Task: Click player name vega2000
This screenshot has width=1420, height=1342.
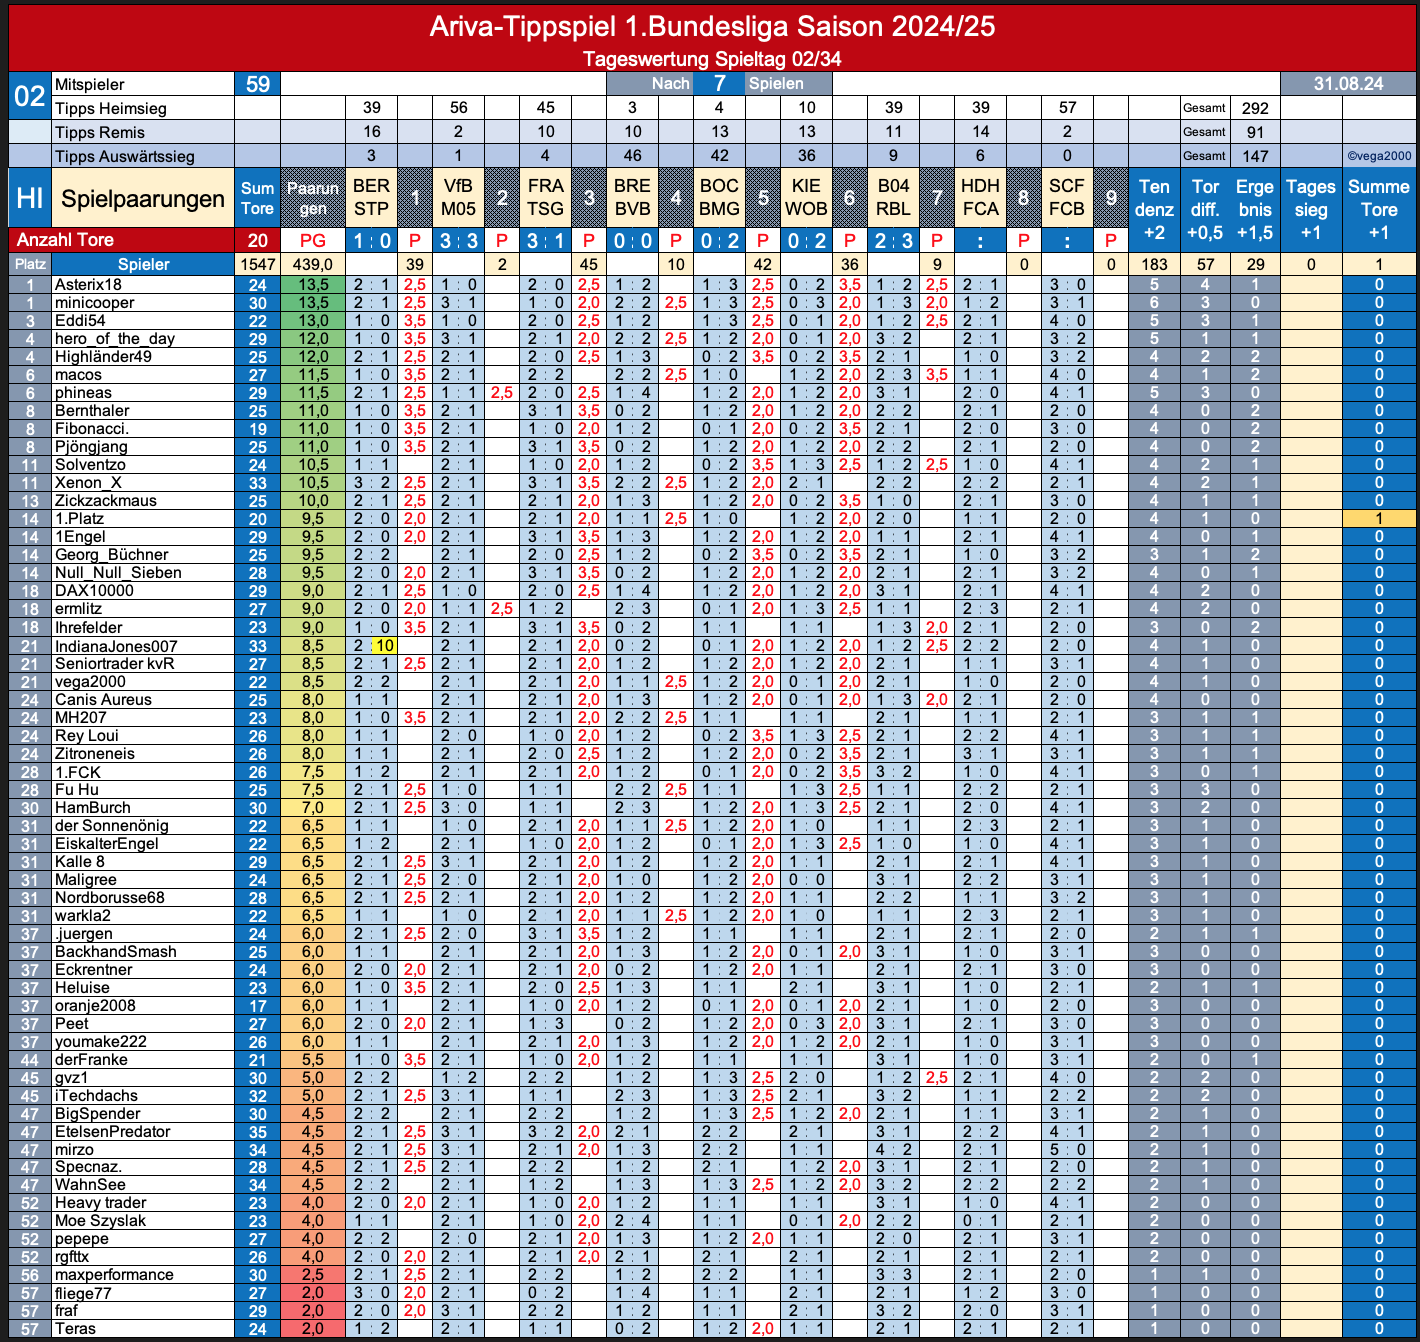Action: pyautogui.click(x=90, y=682)
